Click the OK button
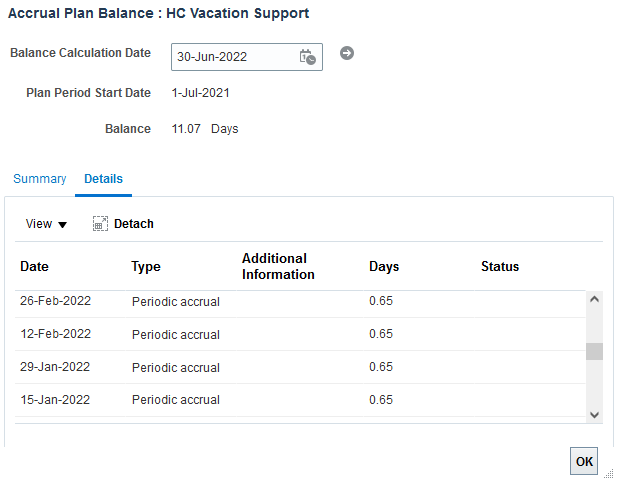Screen dimensions: 620x484 tap(584, 461)
